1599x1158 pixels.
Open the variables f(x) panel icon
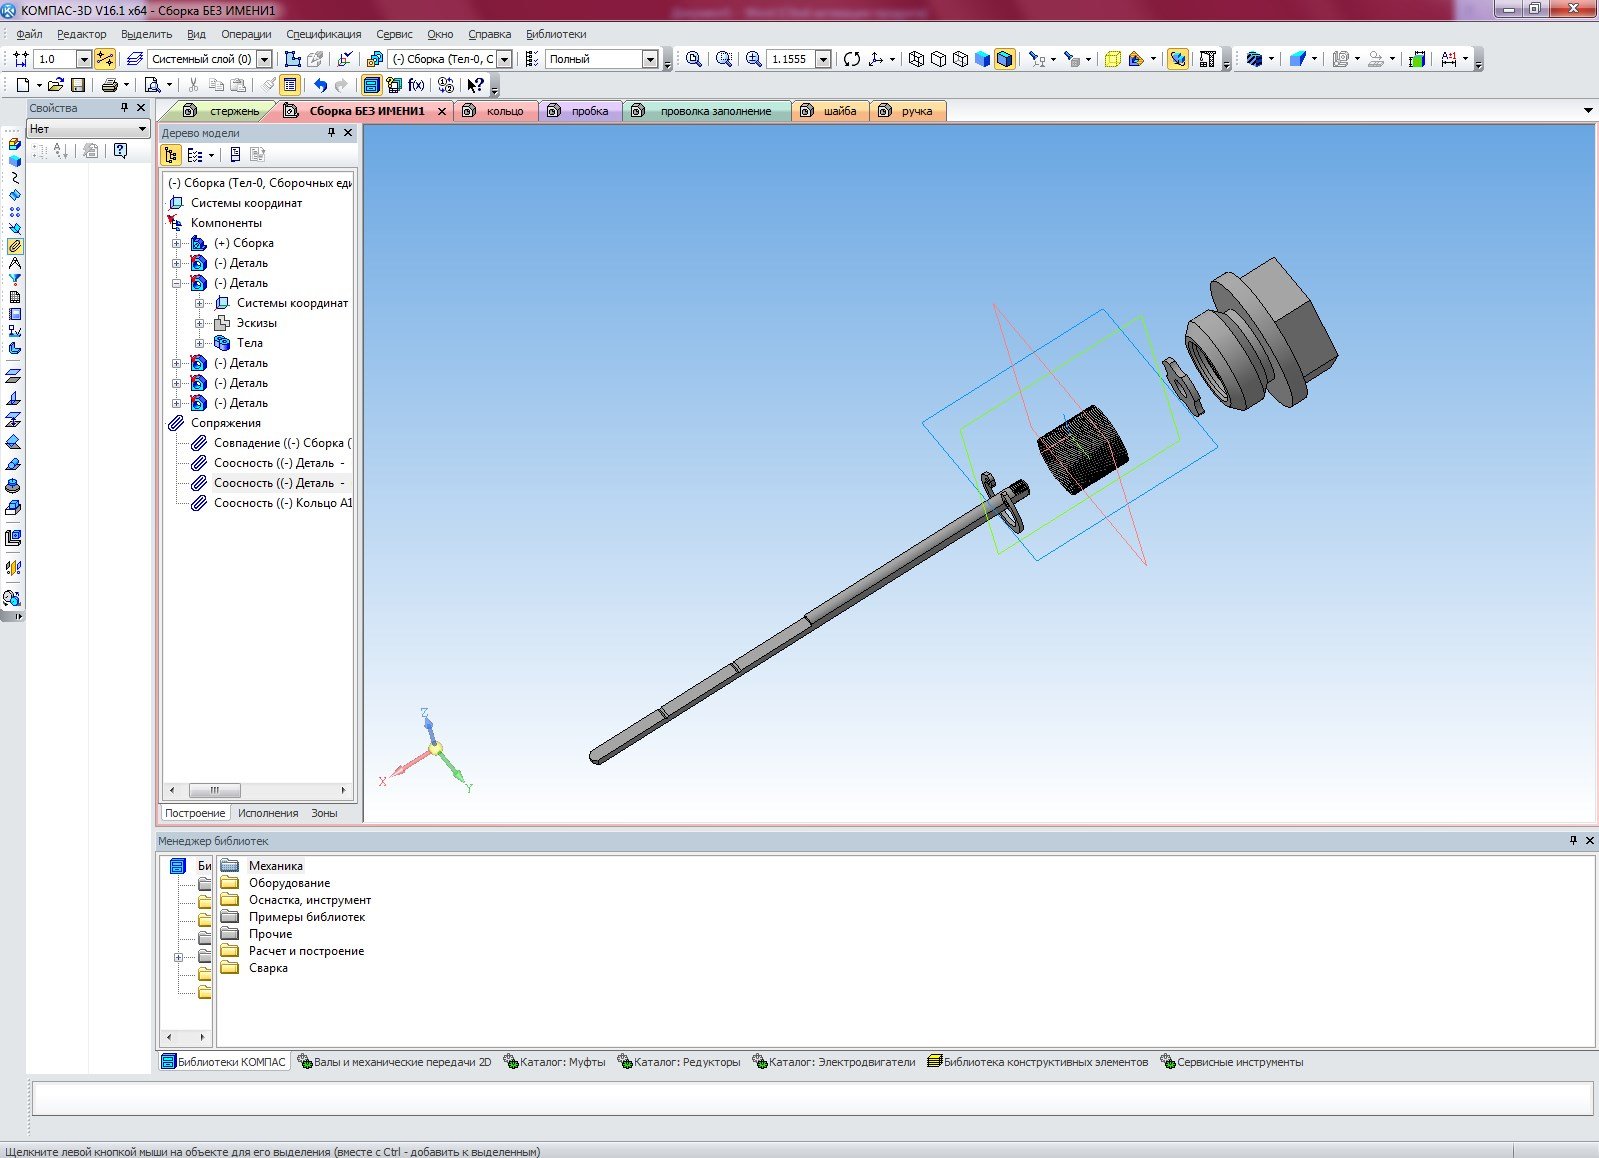tap(416, 85)
